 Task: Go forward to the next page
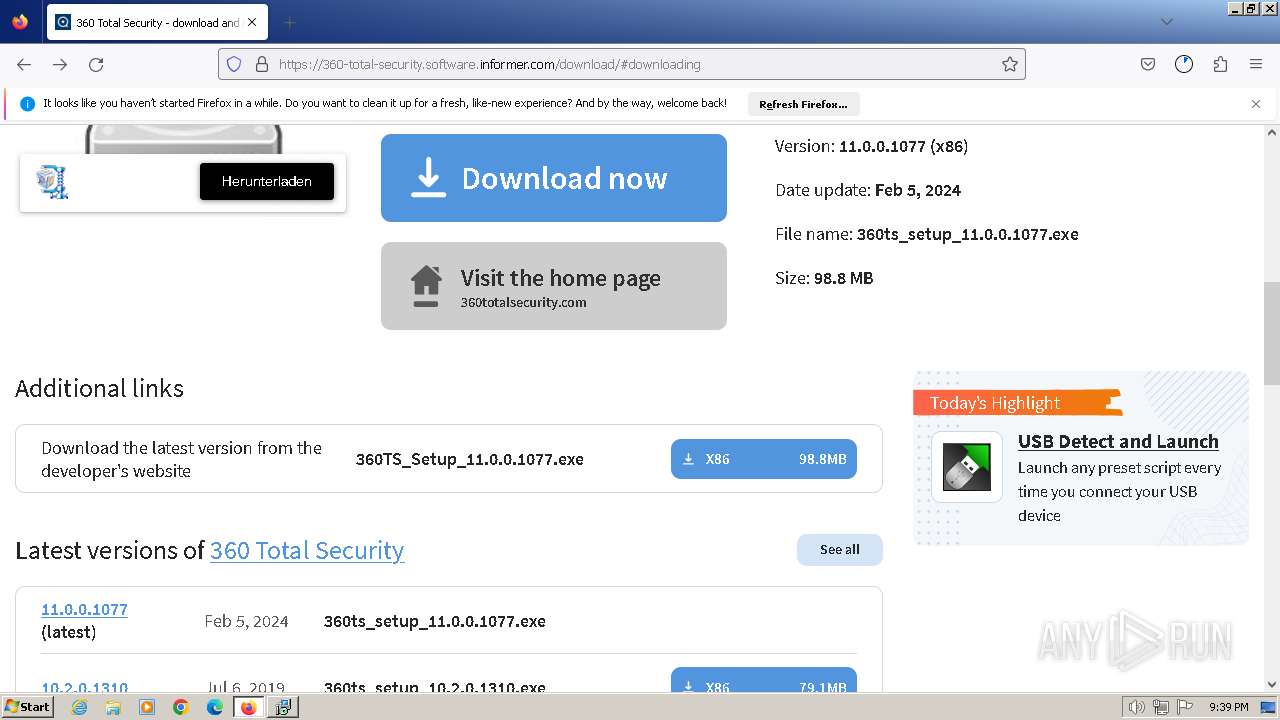point(60,64)
